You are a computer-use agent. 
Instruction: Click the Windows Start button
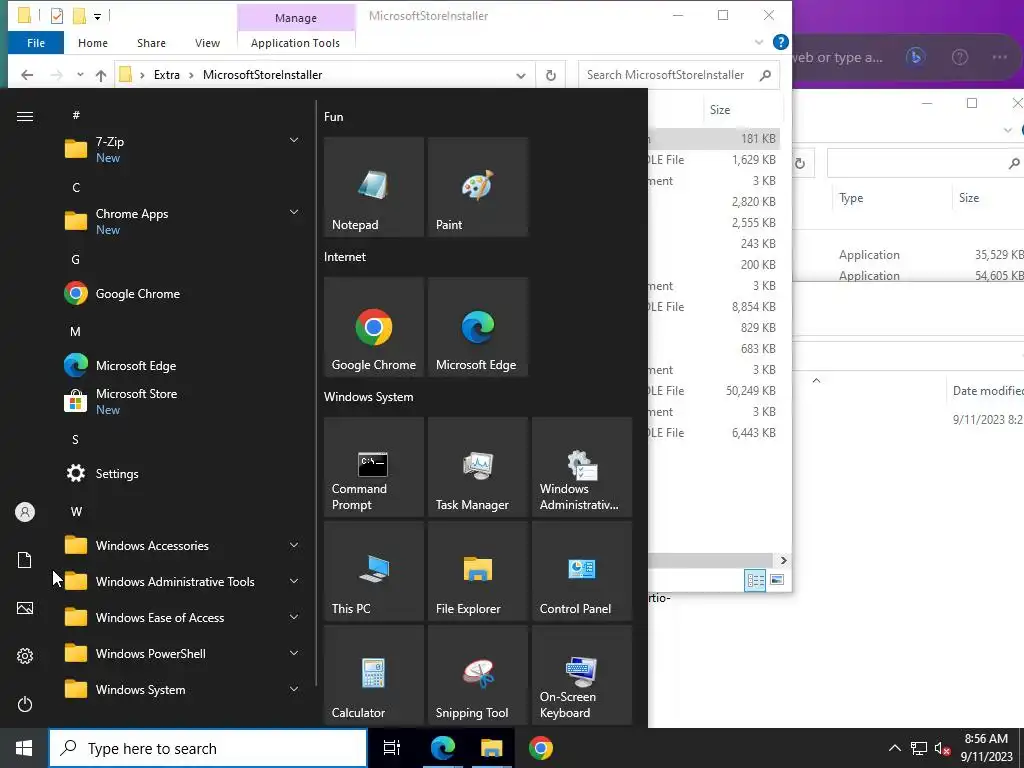tap(24, 748)
